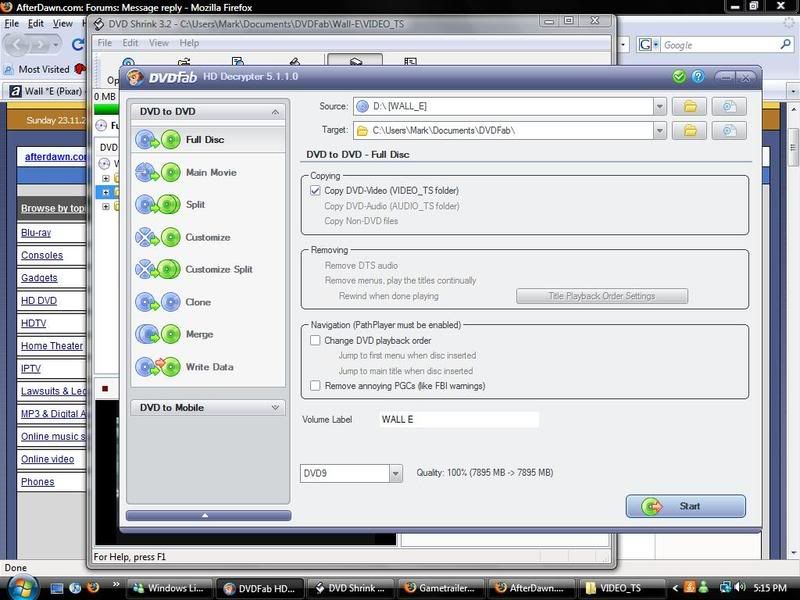Click Title Playback Order Settings button
This screenshot has height=600, width=800.
(x=602, y=296)
